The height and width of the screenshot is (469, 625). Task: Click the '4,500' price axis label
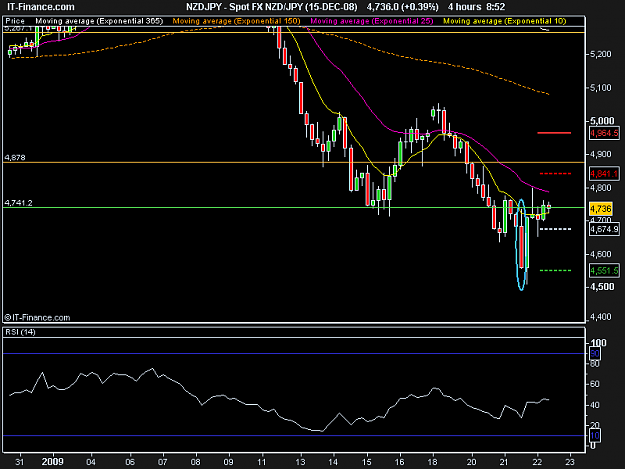tap(602, 287)
